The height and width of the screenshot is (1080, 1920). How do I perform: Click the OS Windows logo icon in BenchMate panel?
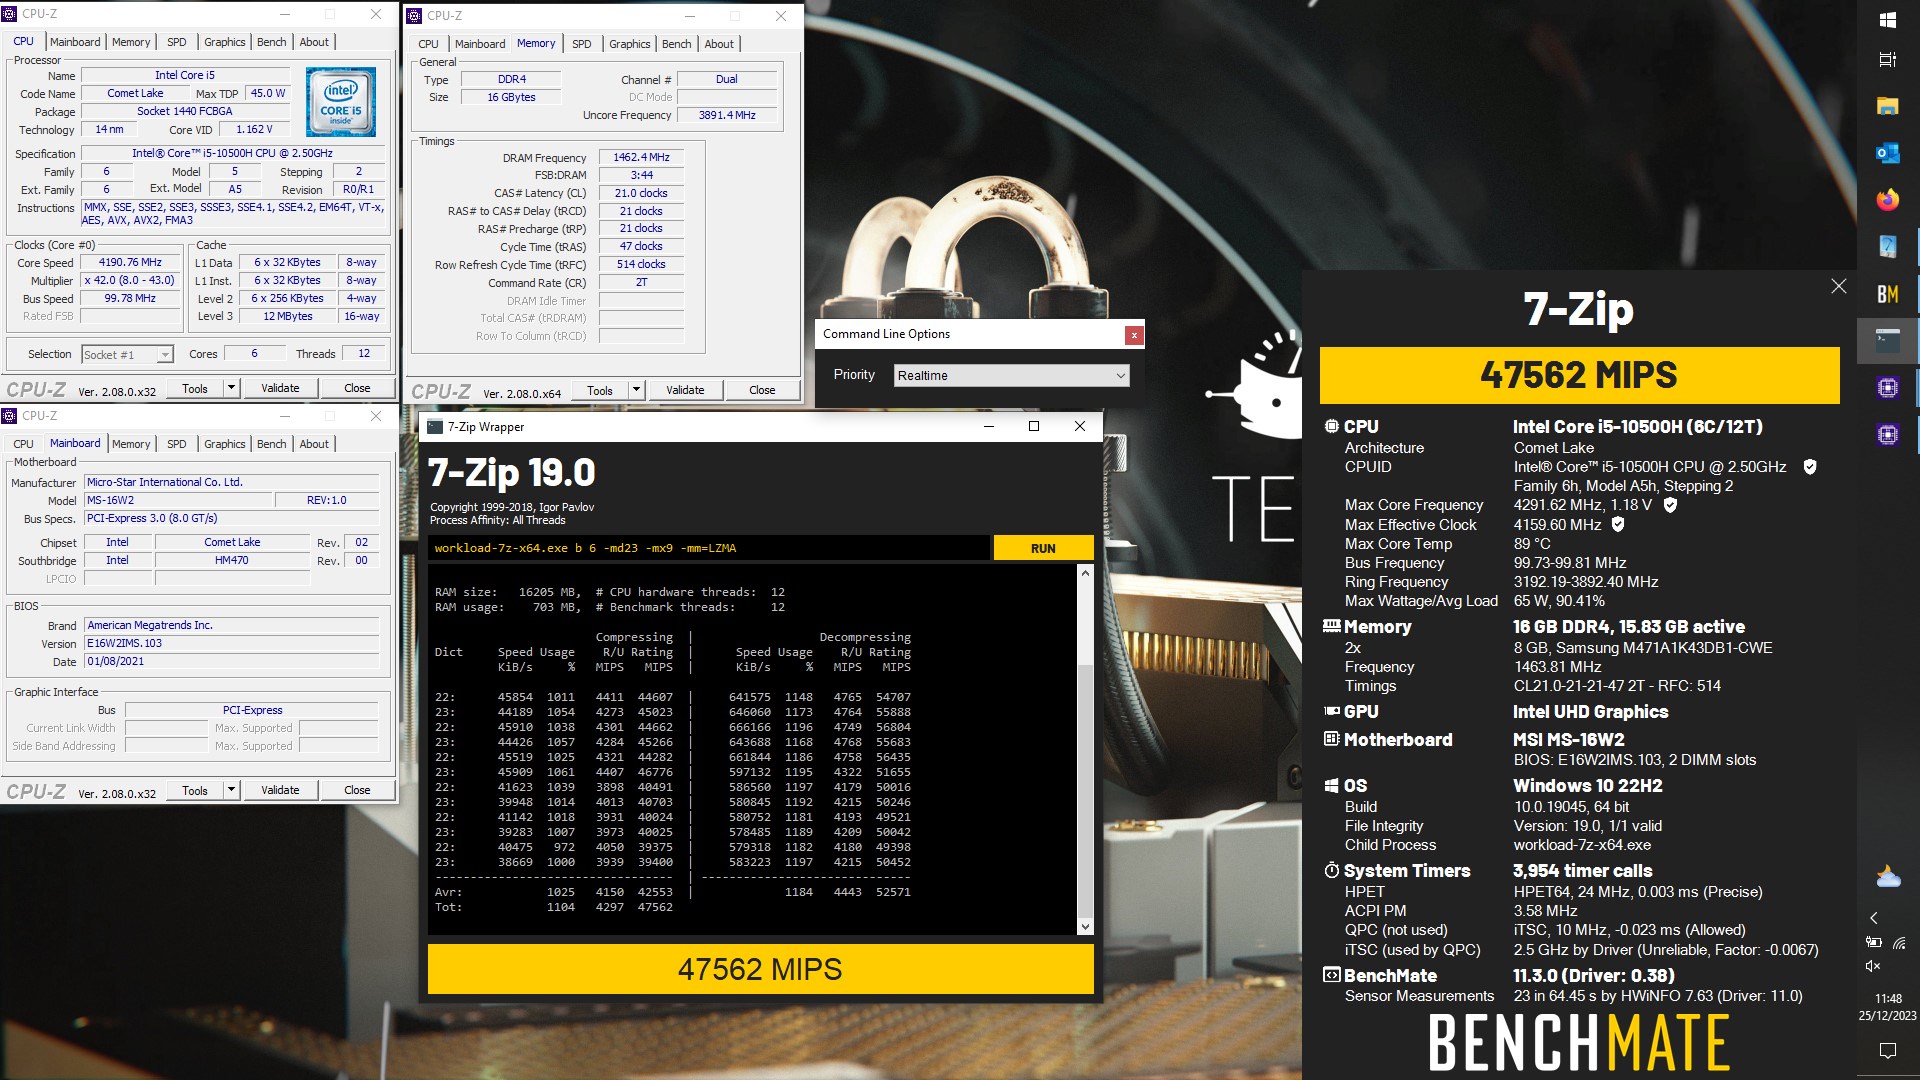tap(1331, 786)
